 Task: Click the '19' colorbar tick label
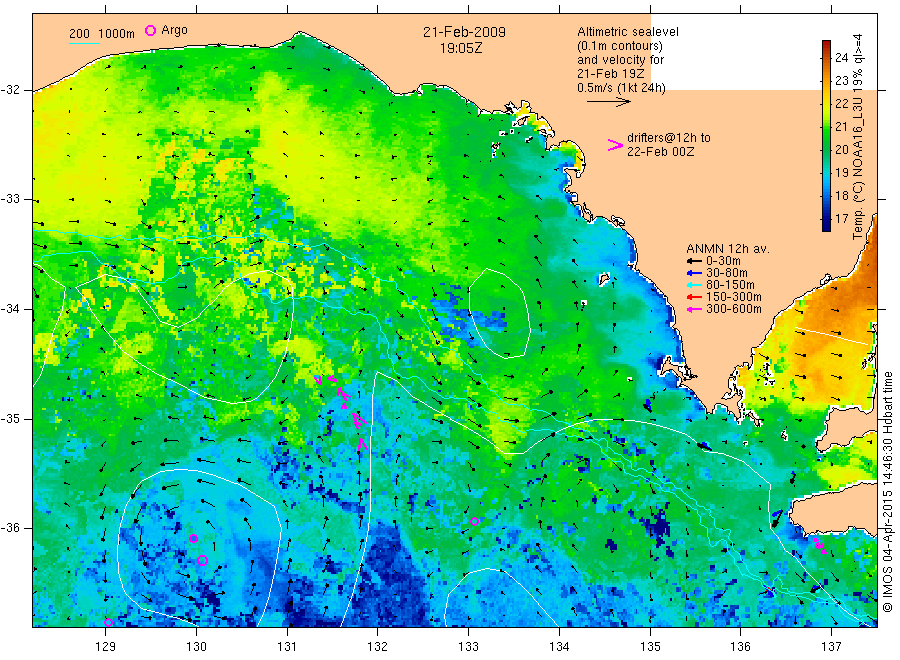[841, 172]
